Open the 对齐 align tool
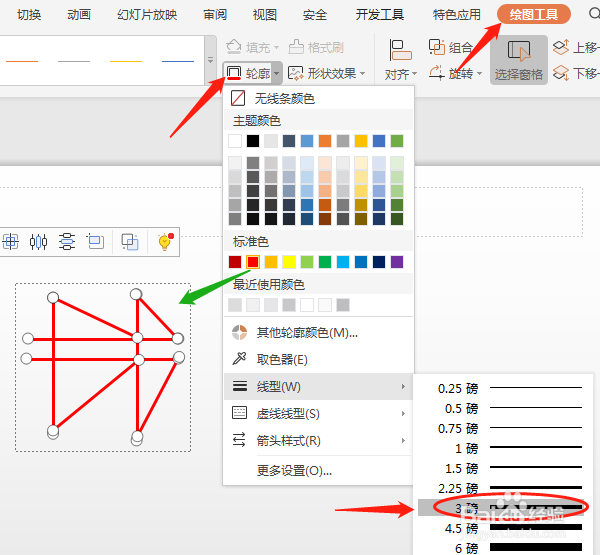Screen dimensions: 600x555 pyautogui.click(x=400, y=60)
